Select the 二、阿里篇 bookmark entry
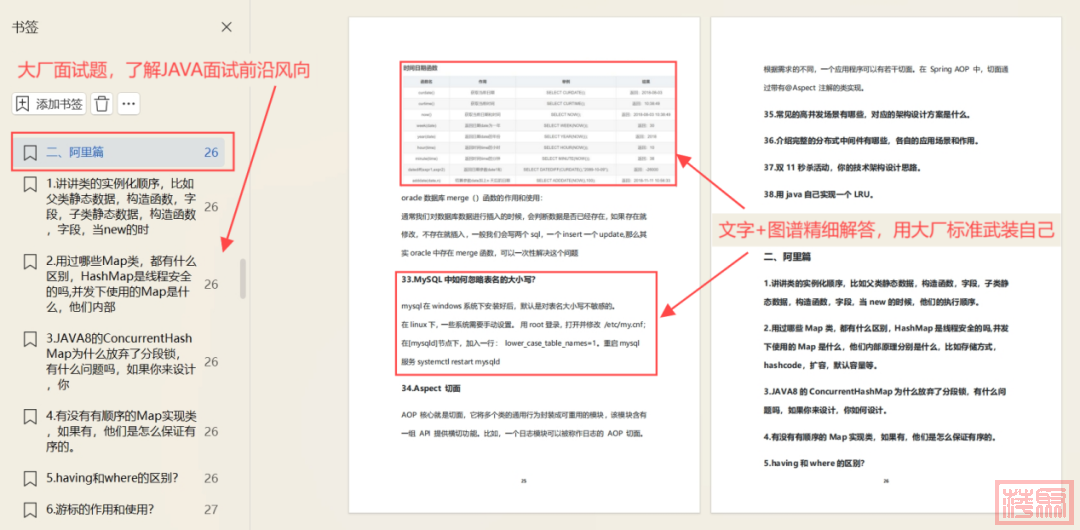Image resolution: width=1080 pixels, height=530 pixels. [x=110, y=153]
